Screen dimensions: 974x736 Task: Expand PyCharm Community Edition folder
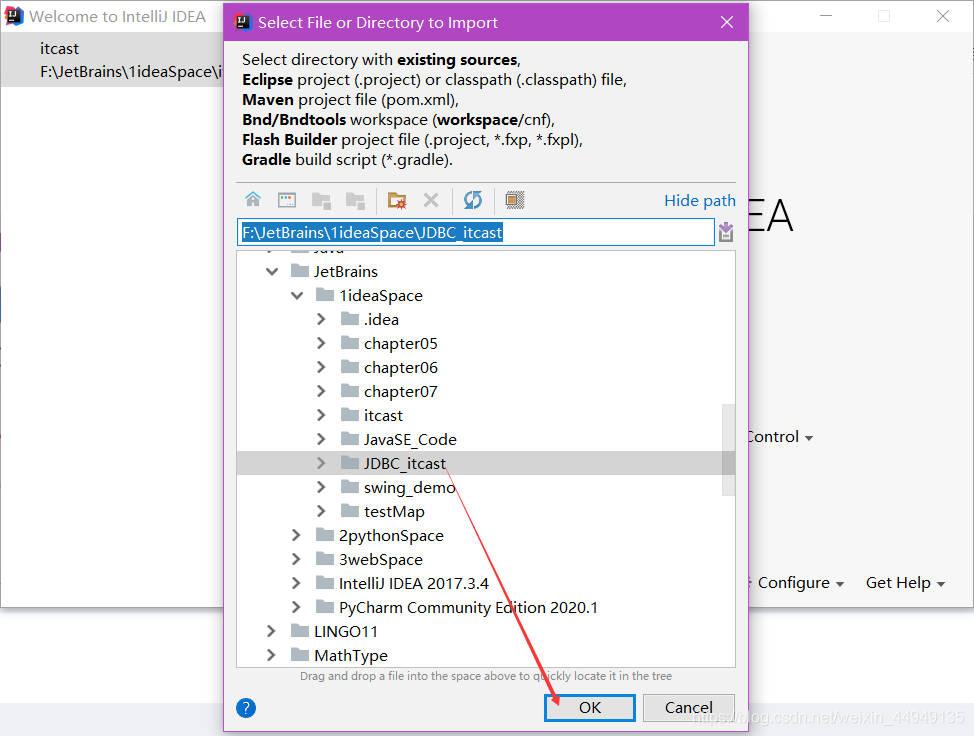coord(296,607)
